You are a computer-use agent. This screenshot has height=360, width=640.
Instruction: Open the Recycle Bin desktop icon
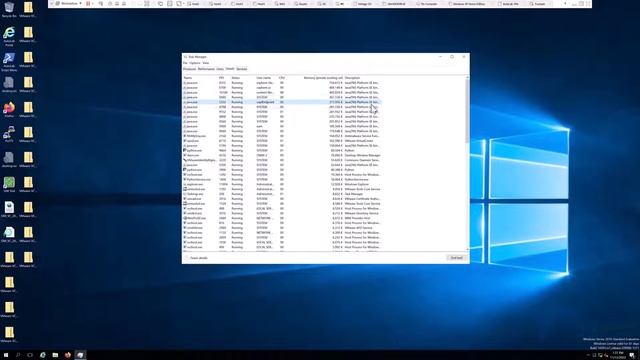pos(9,9)
